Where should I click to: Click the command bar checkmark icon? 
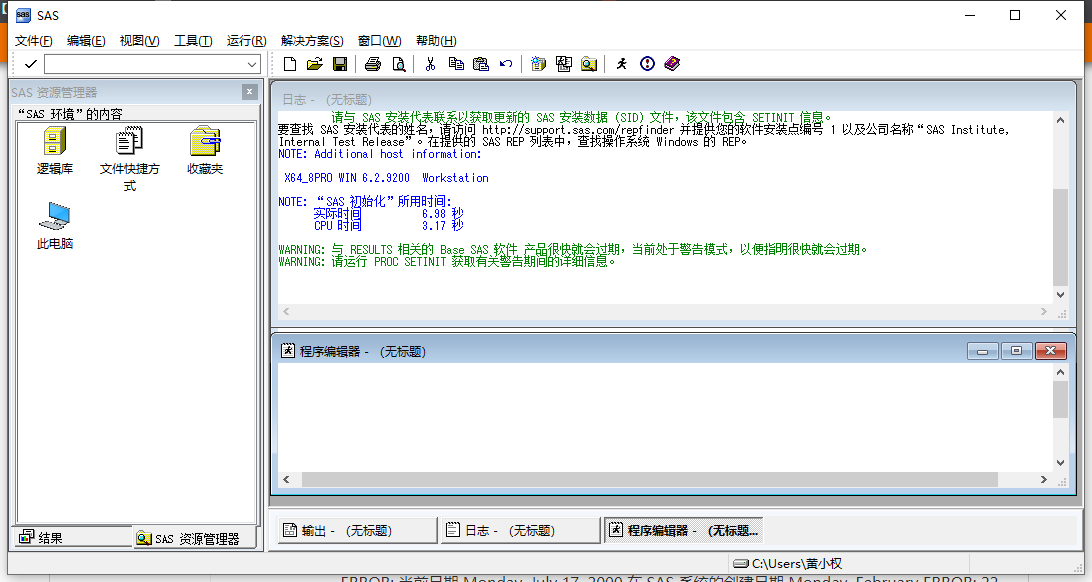(30, 64)
